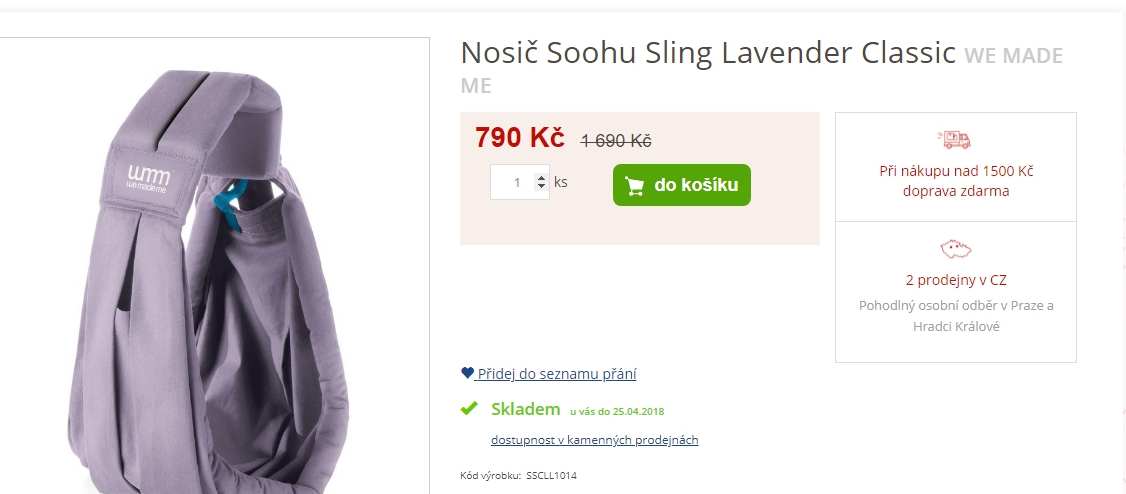Decrease quantity with the down arrow
The image size is (1126, 494).
tap(541, 187)
